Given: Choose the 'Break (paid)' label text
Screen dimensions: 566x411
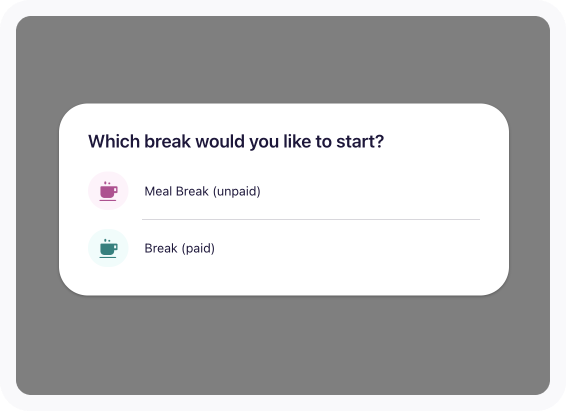Looking at the screenshot, I should coord(179,248).
